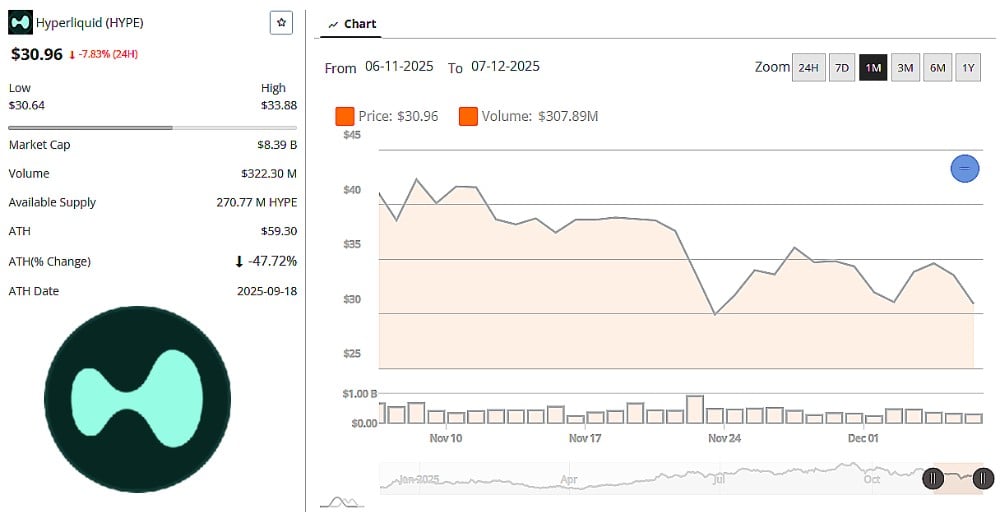Image resolution: width=1000 pixels, height=512 pixels.
Task: Click the large Hyperliquid logo image
Action: [138, 399]
